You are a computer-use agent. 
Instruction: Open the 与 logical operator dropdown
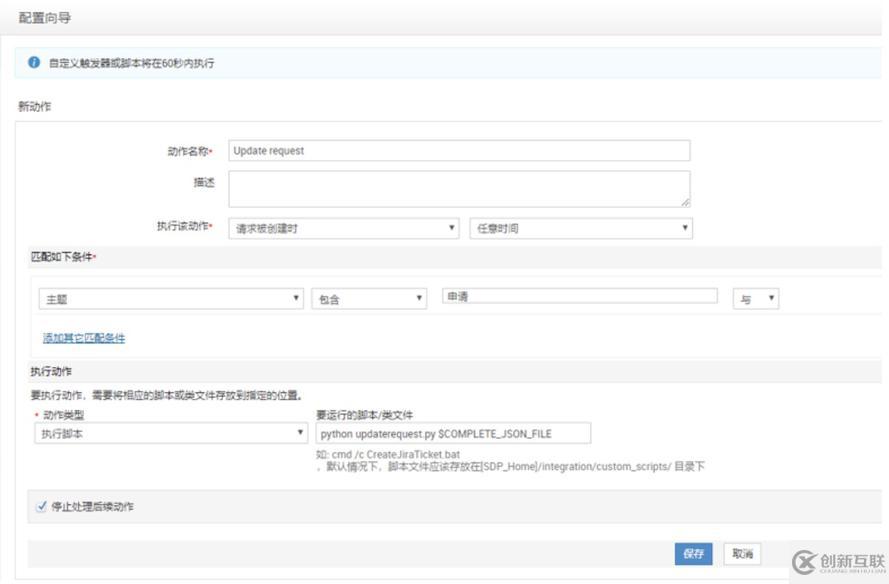coord(756,299)
